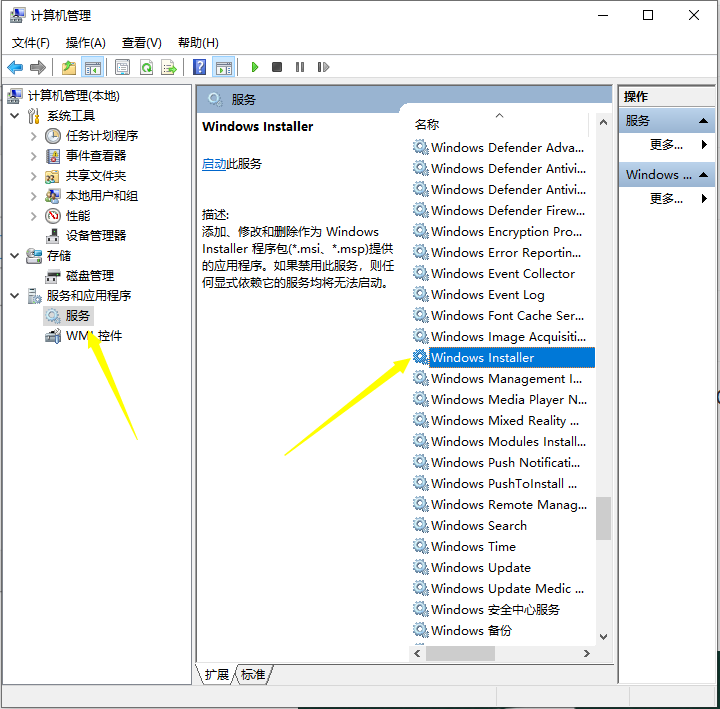Open 更多... under 服务 actions
720x709 pixels.
[x=666, y=145]
